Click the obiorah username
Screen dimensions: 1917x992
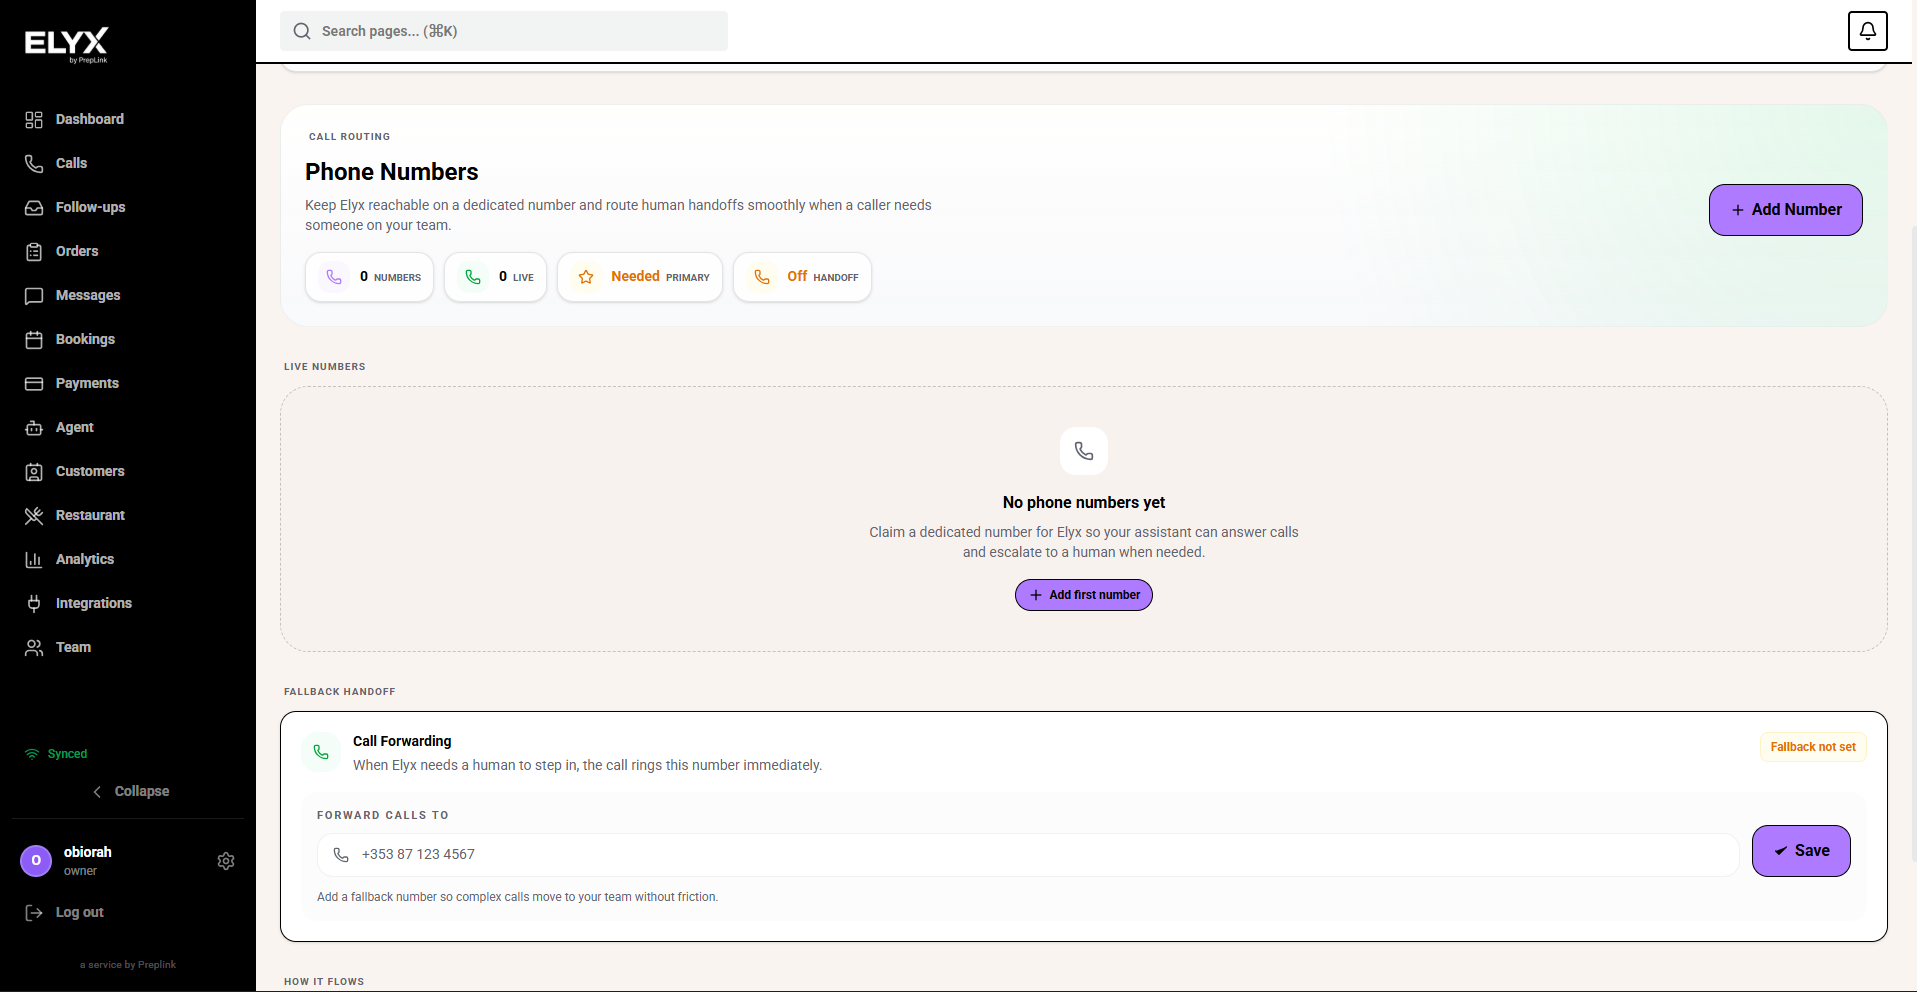pyautogui.click(x=88, y=852)
